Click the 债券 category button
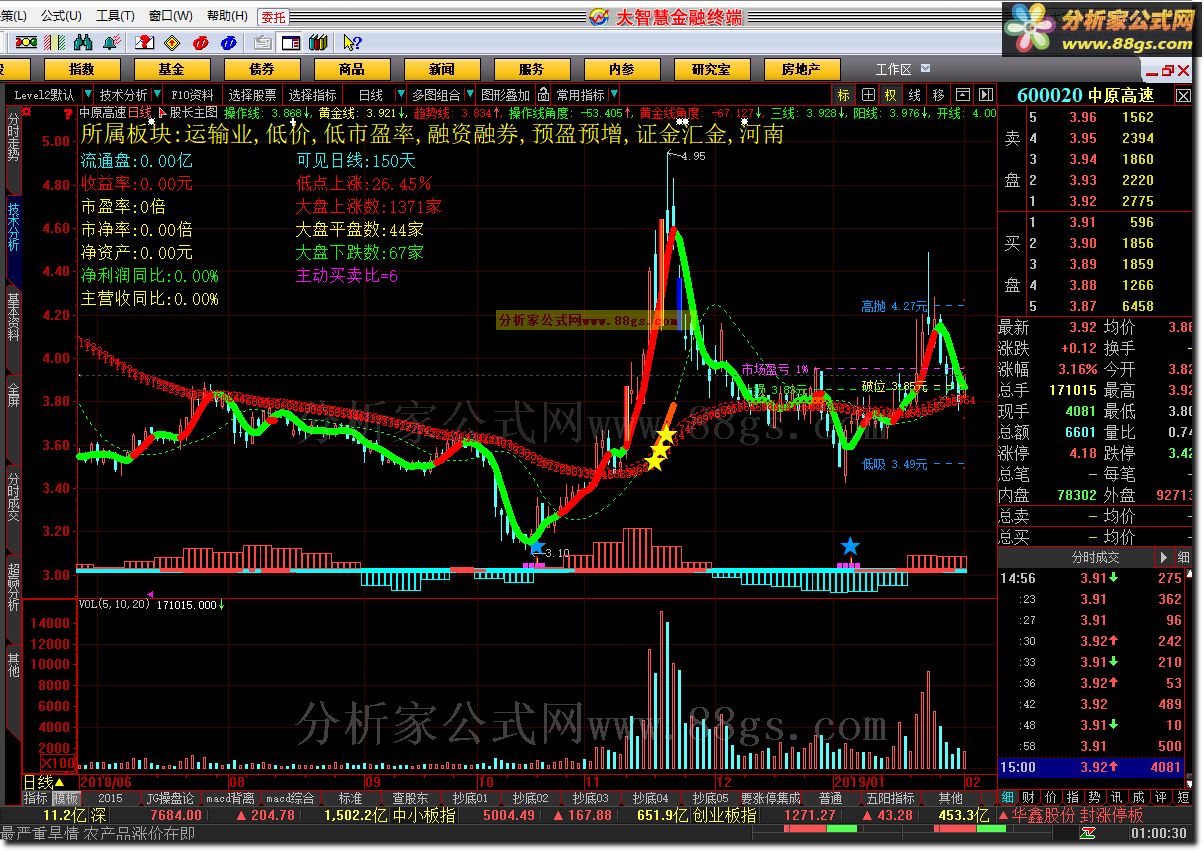The width and height of the screenshot is (1204, 851). pyautogui.click(x=262, y=69)
